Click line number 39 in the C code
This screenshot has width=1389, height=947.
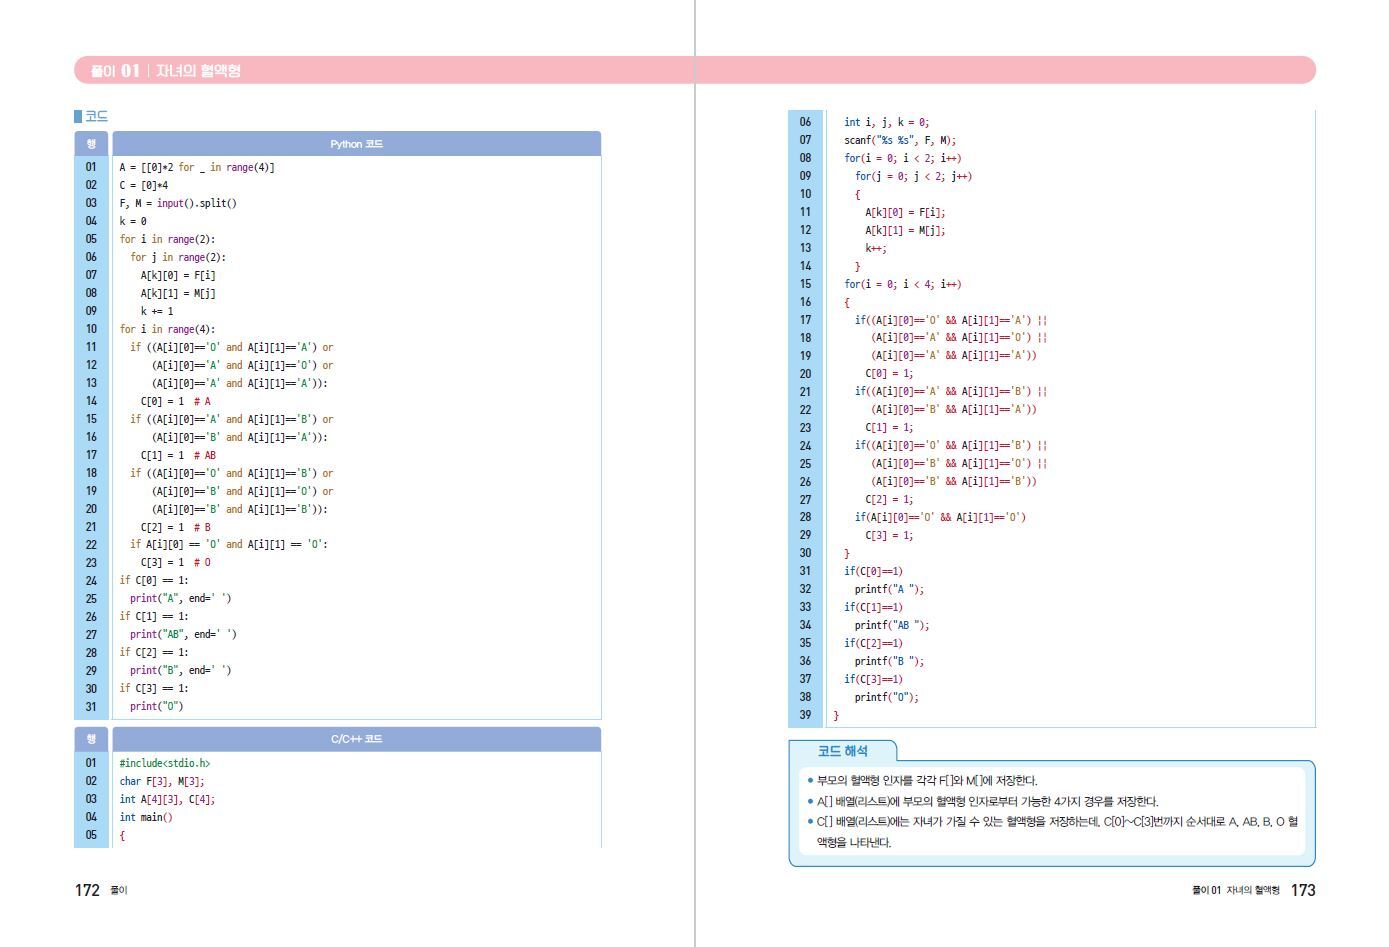(x=805, y=715)
